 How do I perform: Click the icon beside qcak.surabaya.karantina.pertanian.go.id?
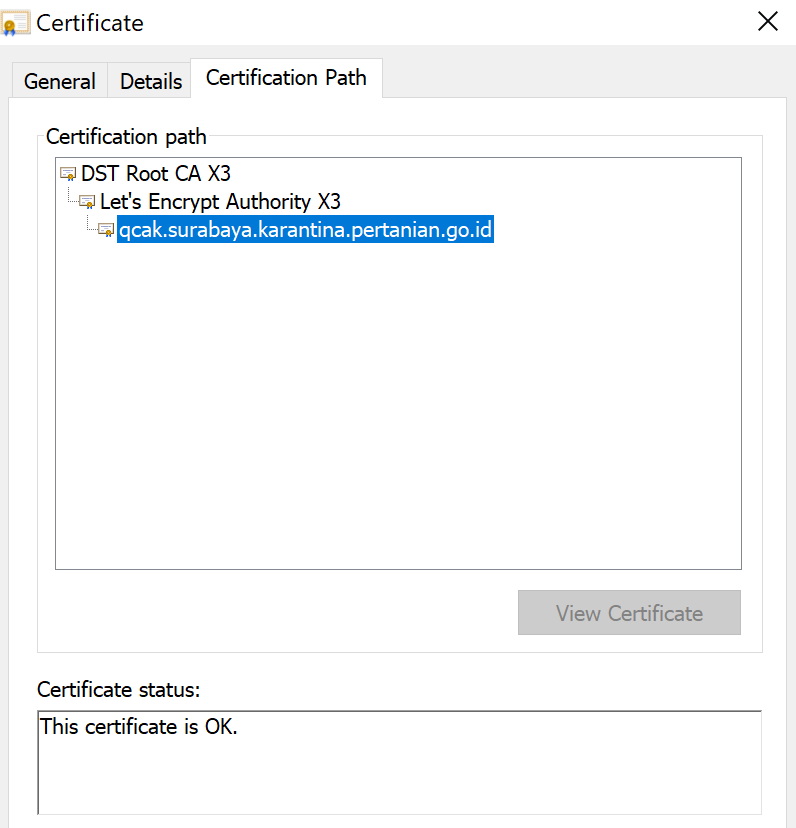click(x=106, y=231)
